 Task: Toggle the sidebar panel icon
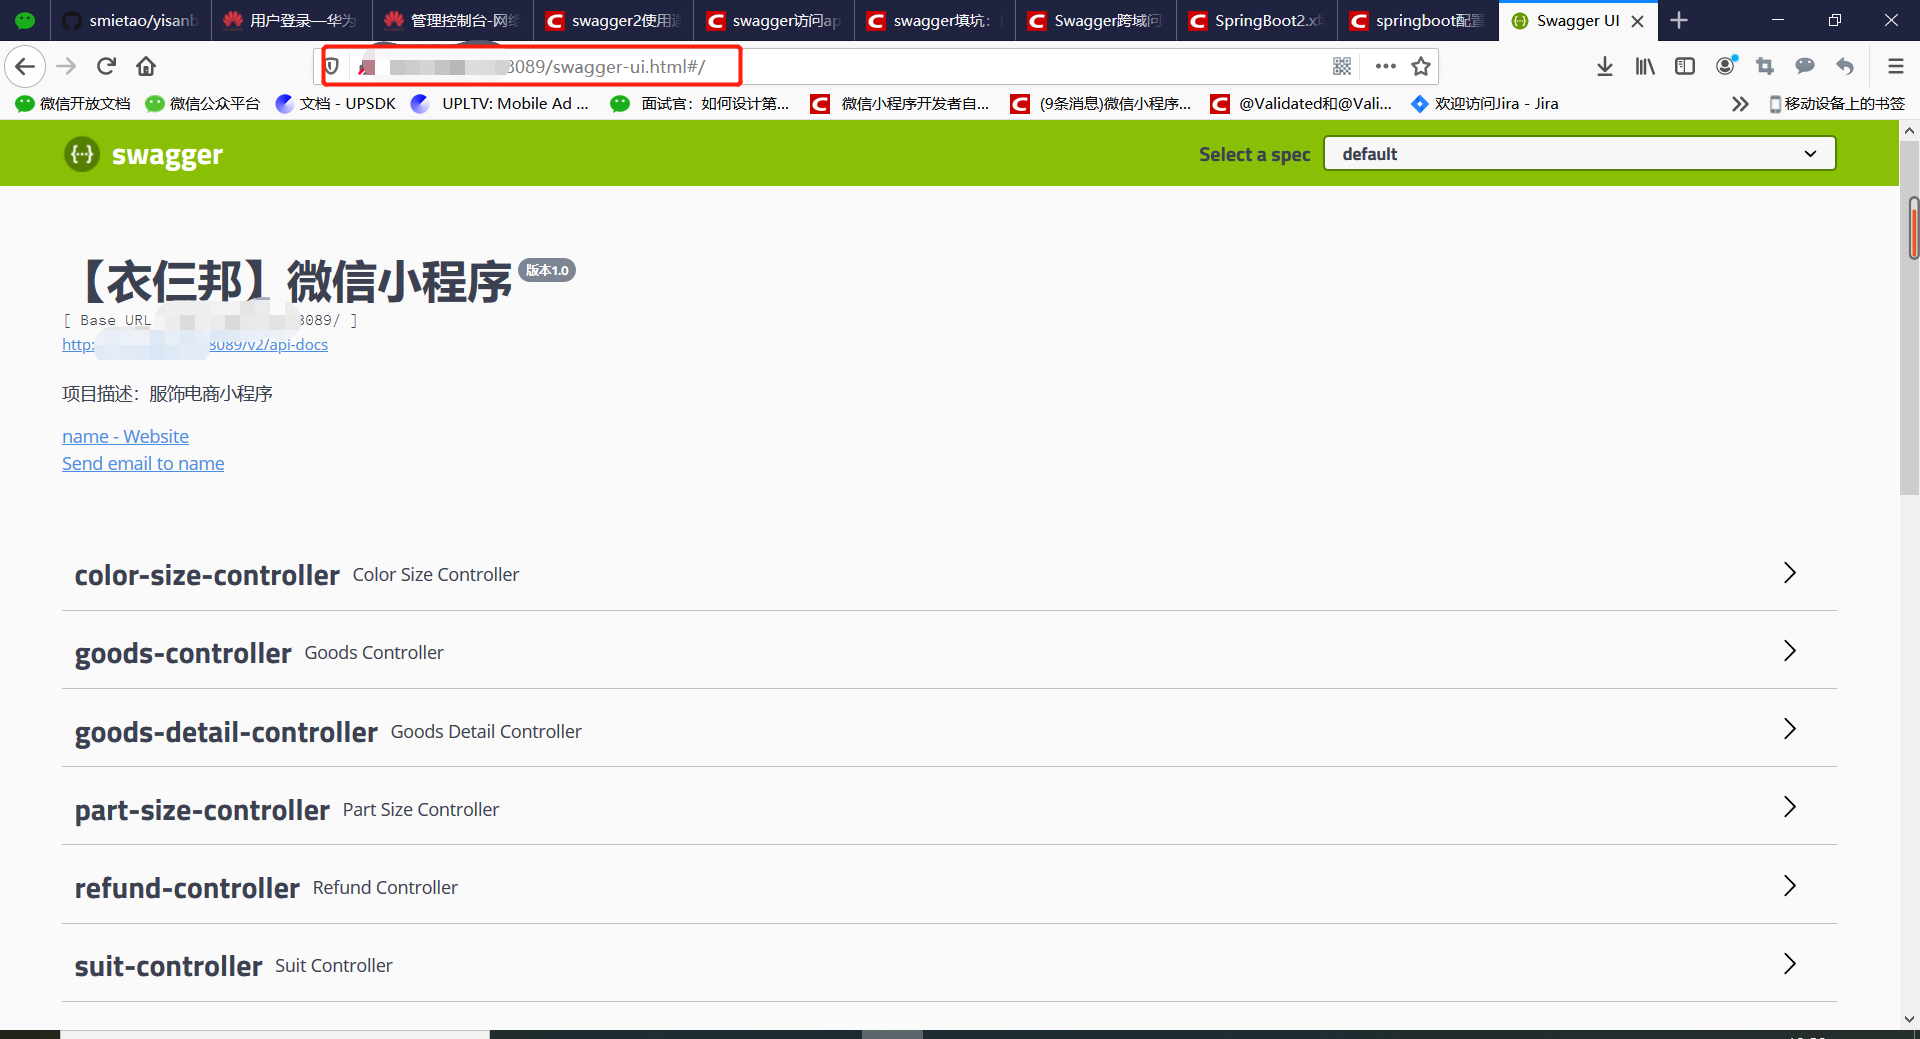pos(1685,66)
